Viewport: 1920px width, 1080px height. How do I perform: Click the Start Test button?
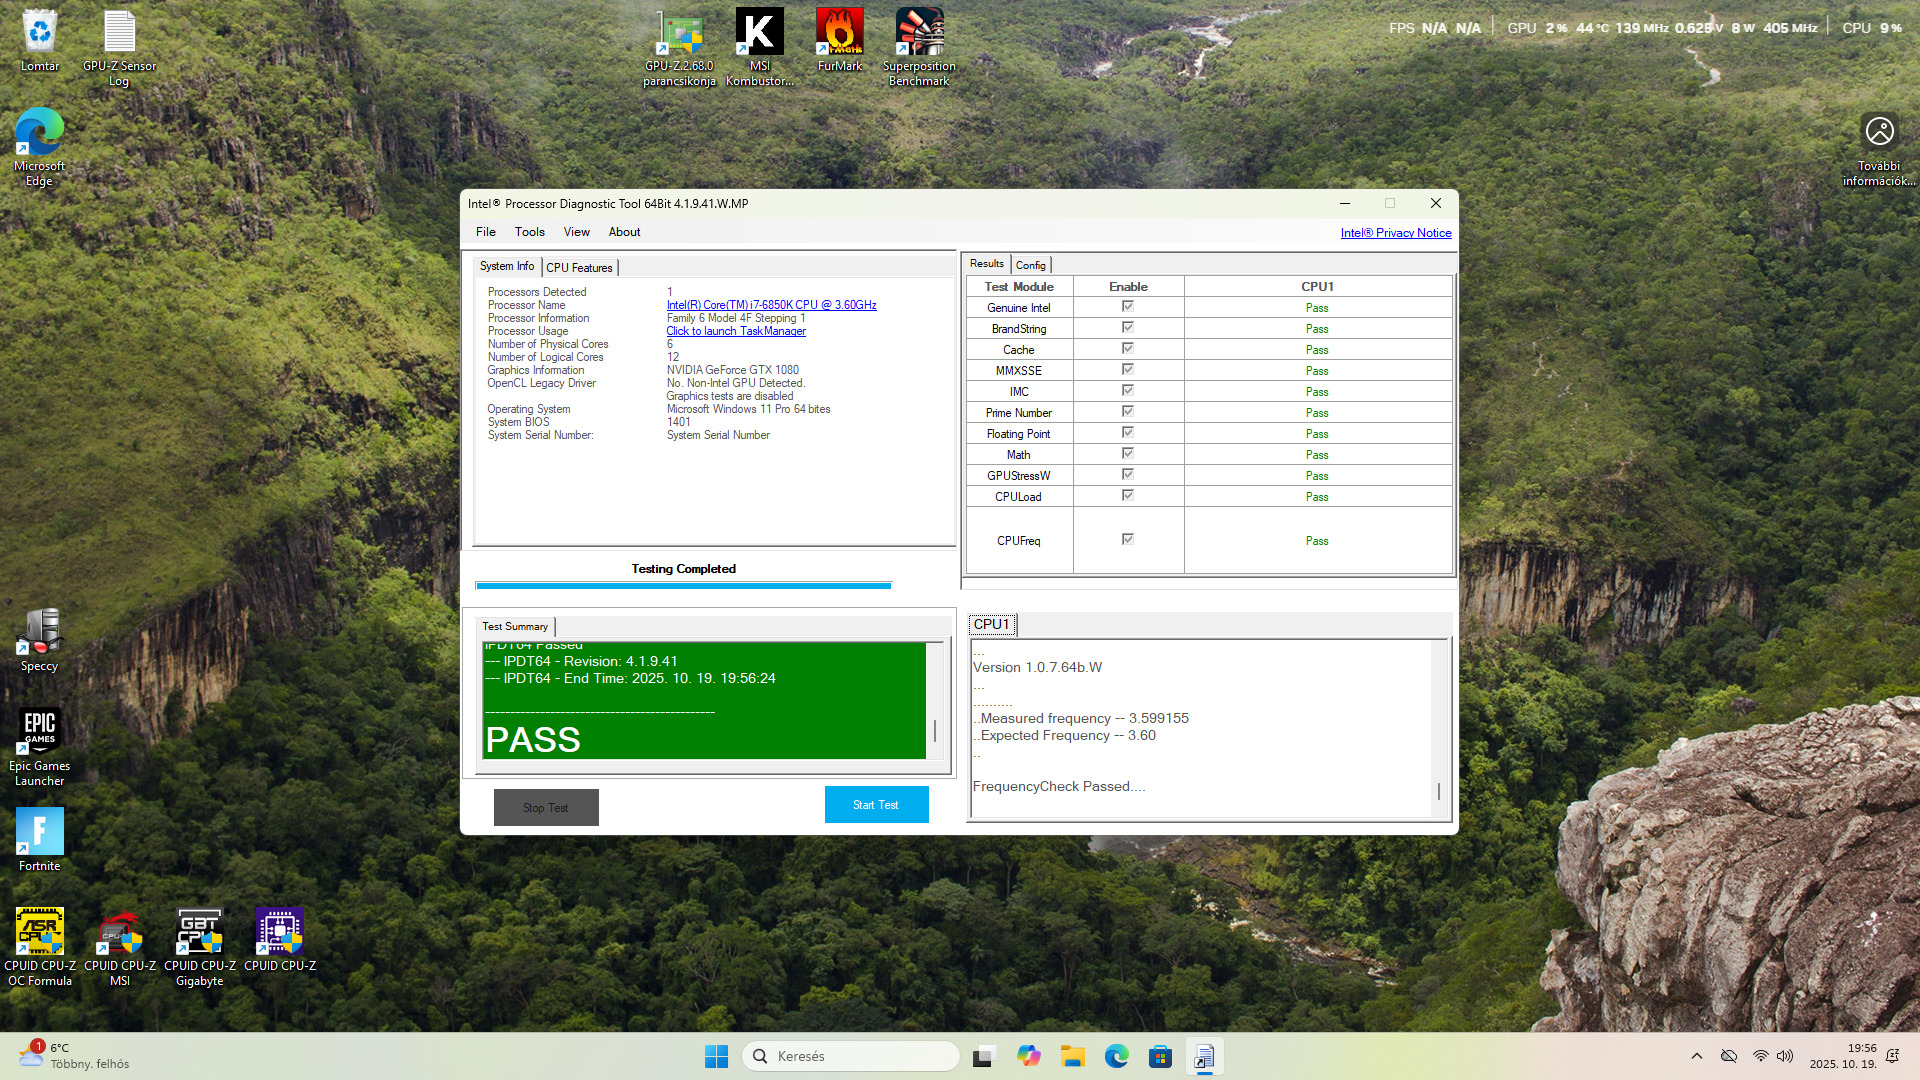(x=876, y=805)
